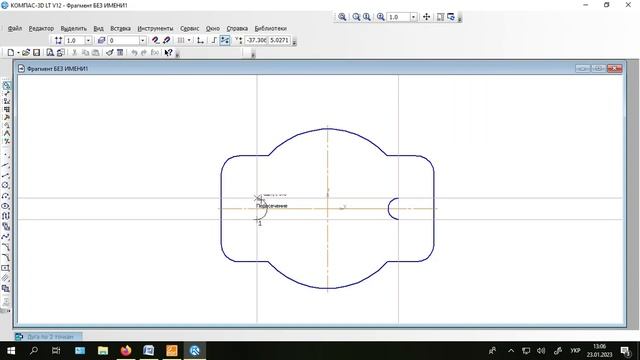Open the Windows Start button
640x360 pixels.
11,351
